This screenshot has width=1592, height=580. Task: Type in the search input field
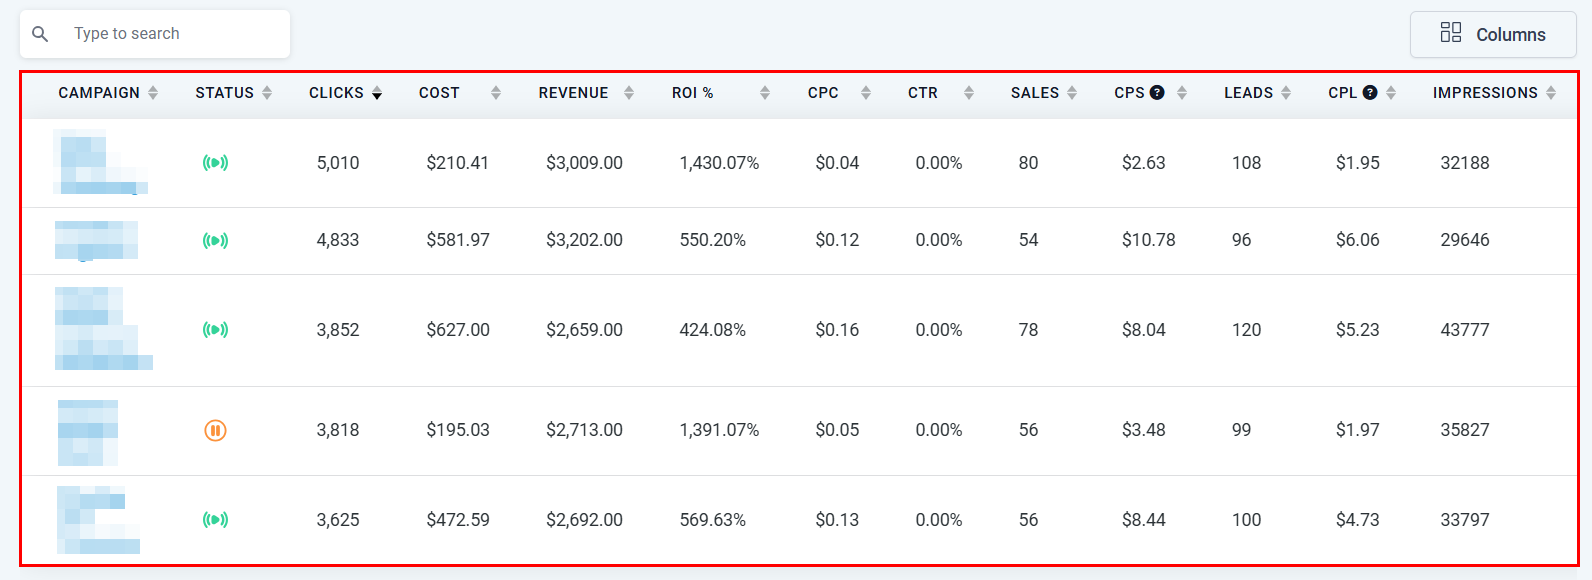175,34
